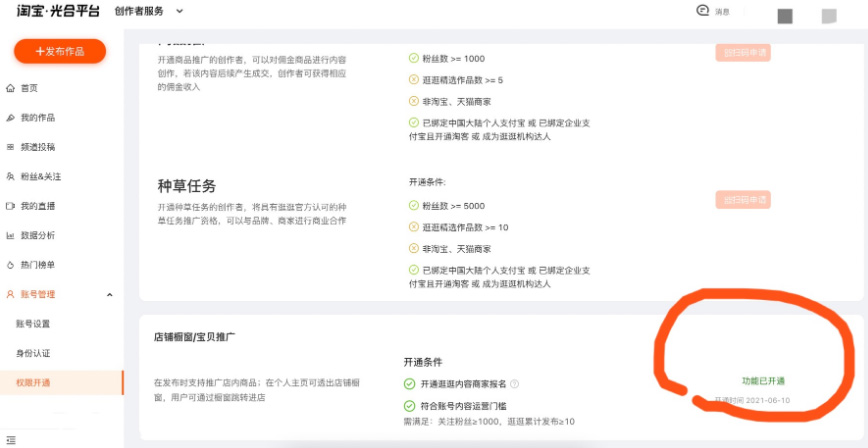868x448 pixels.
Task: Click check icon beside 开通逛逛内容商家报名
Action: [409, 384]
